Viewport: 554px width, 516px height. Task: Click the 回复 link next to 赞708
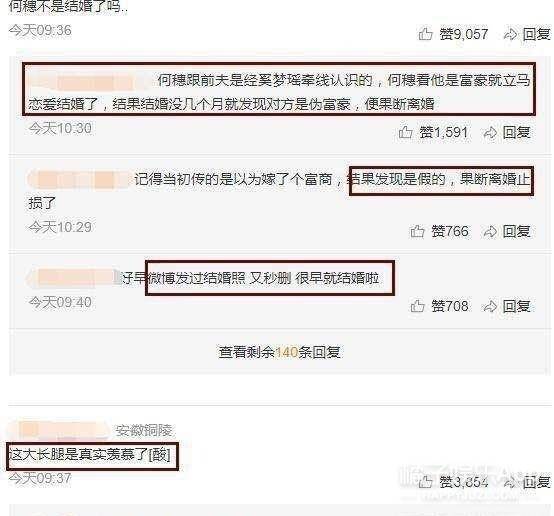(x=517, y=306)
